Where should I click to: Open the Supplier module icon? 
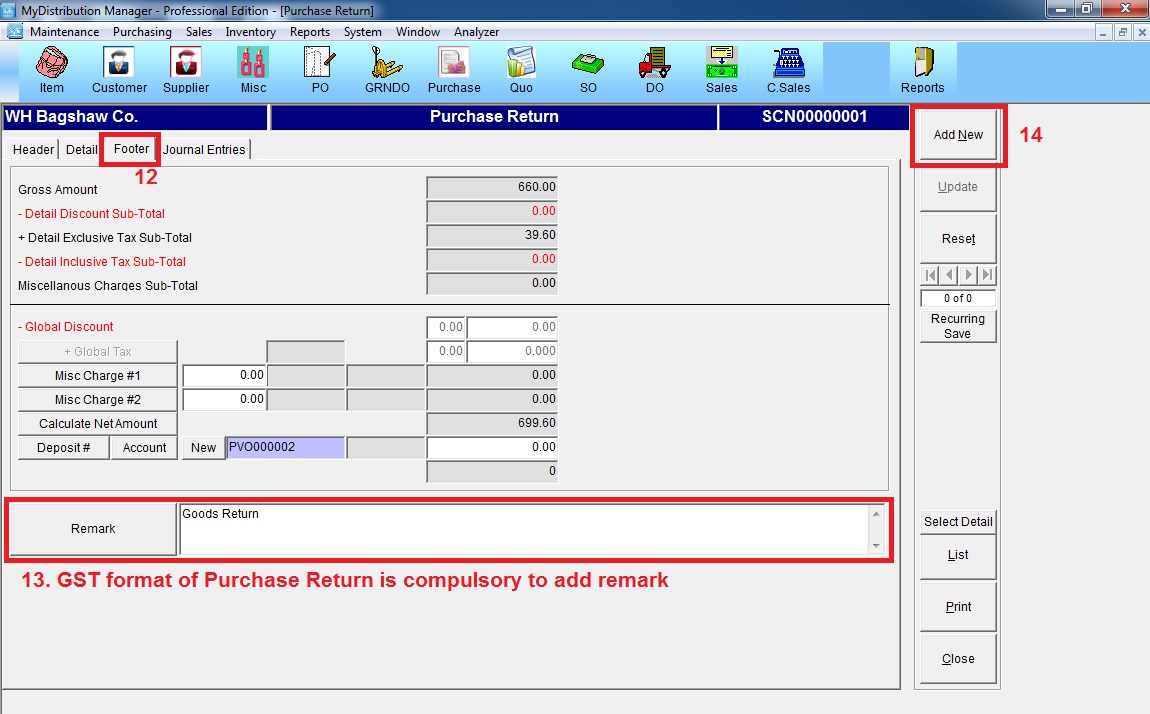tap(186, 70)
